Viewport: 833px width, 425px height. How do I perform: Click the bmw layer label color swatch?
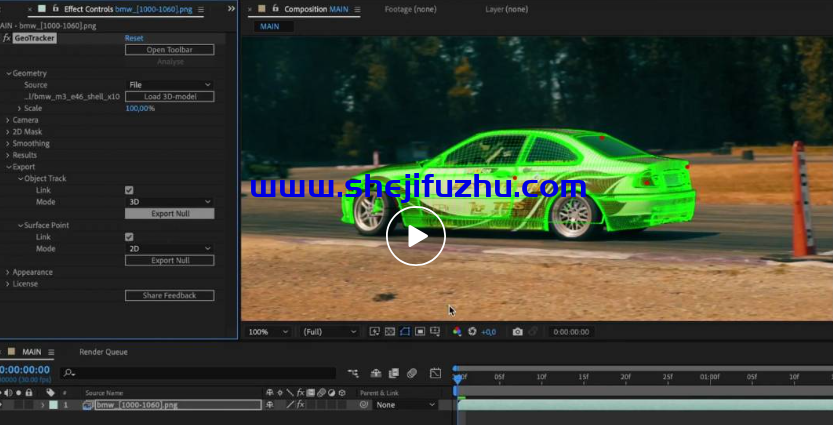pos(53,405)
